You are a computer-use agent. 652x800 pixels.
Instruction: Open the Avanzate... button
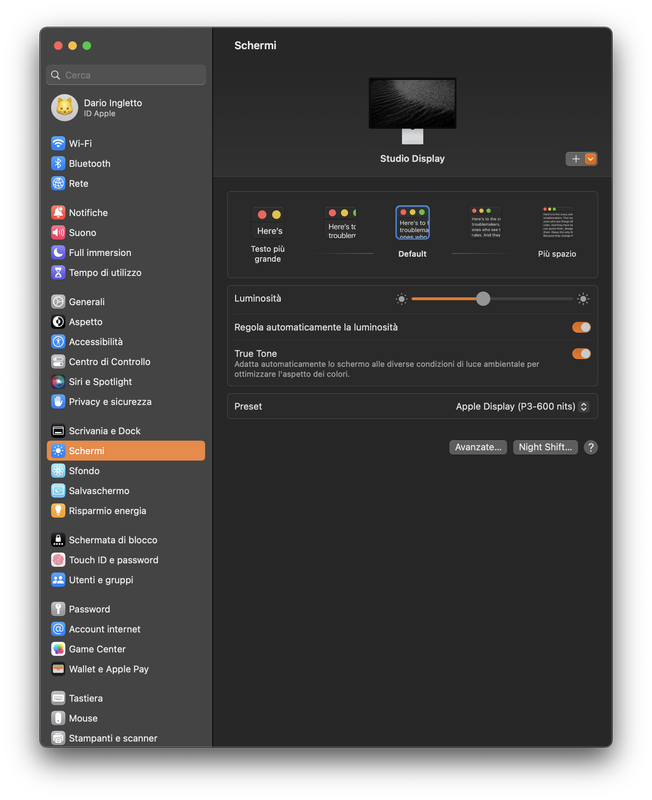478,447
